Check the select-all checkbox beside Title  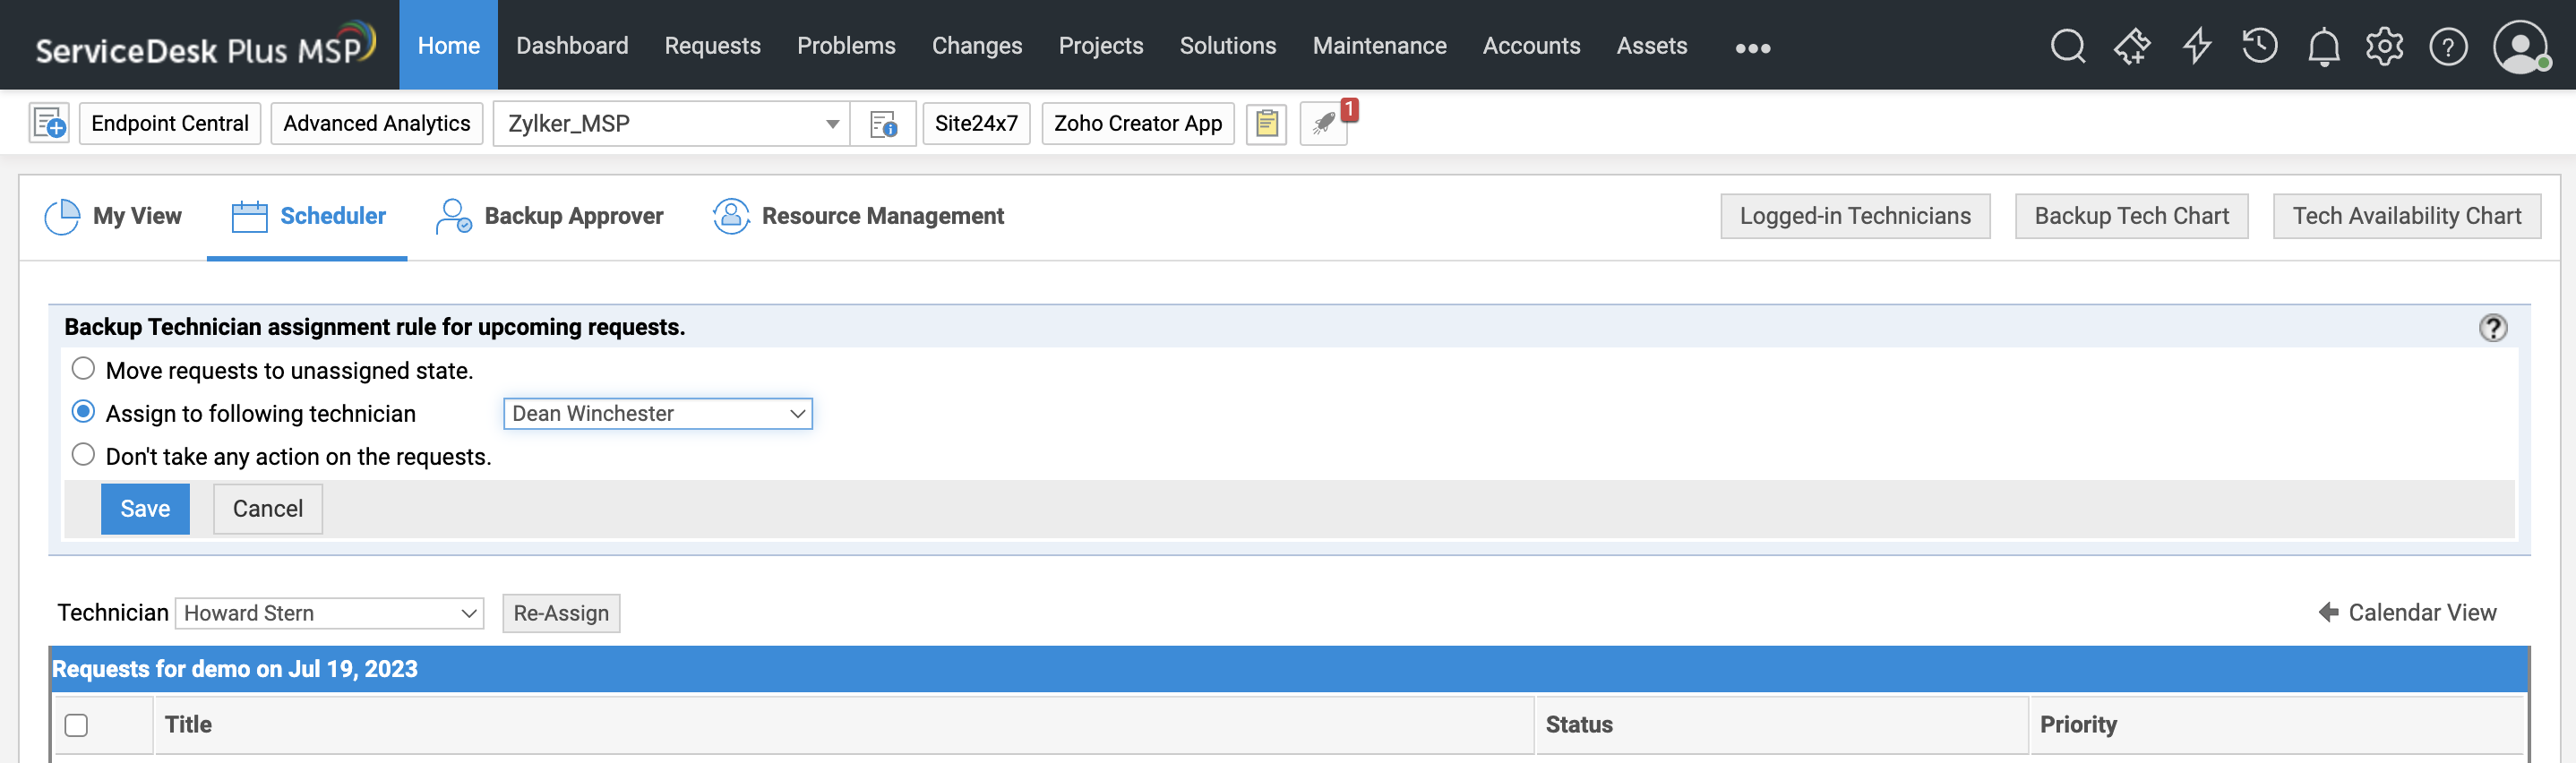(x=76, y=725)
